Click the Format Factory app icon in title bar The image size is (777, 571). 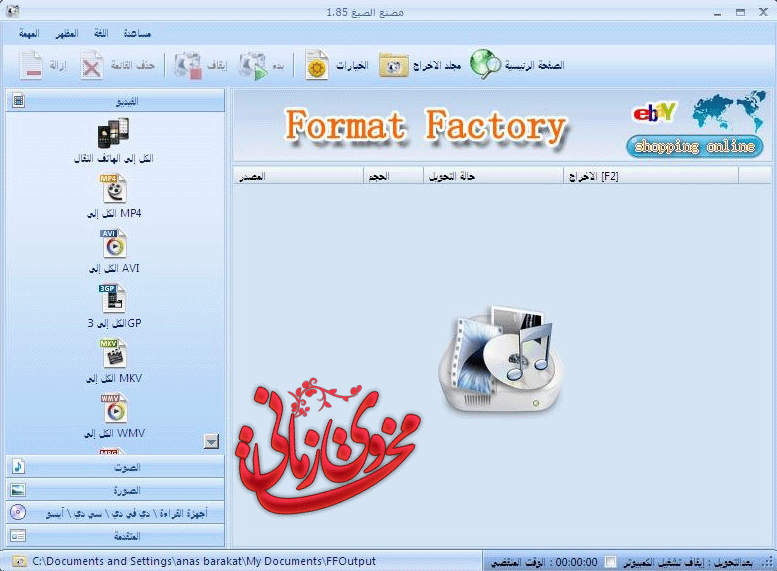pyautogui.click(x=13, y=11)
